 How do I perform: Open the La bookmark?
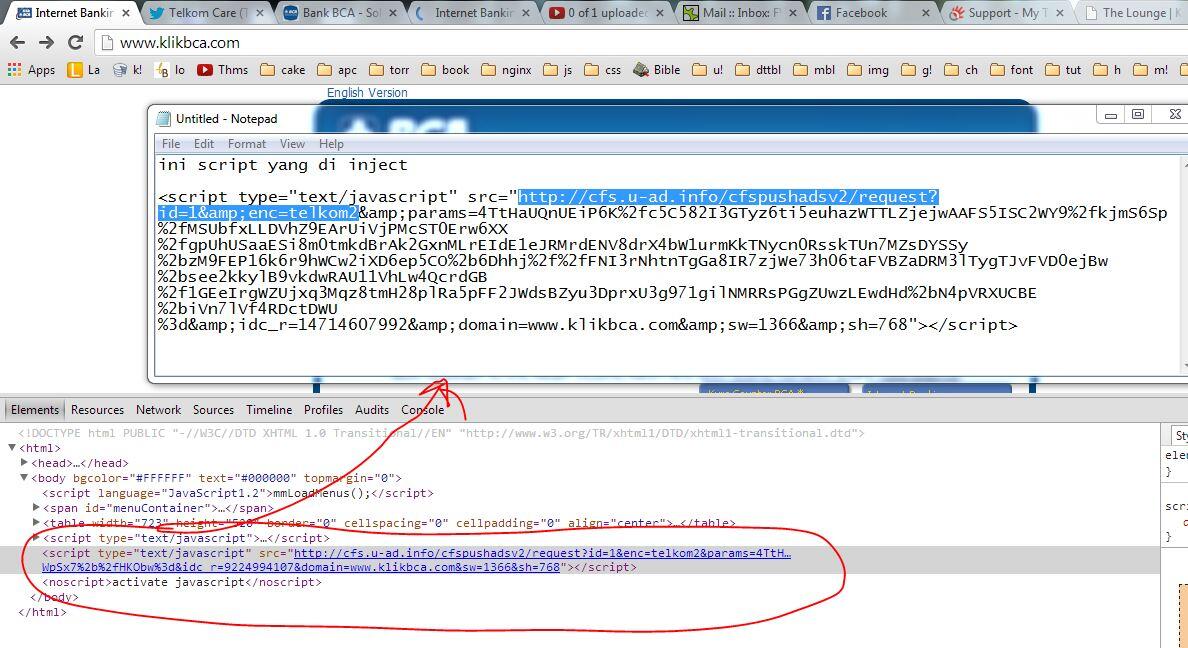tap(84, 70)
